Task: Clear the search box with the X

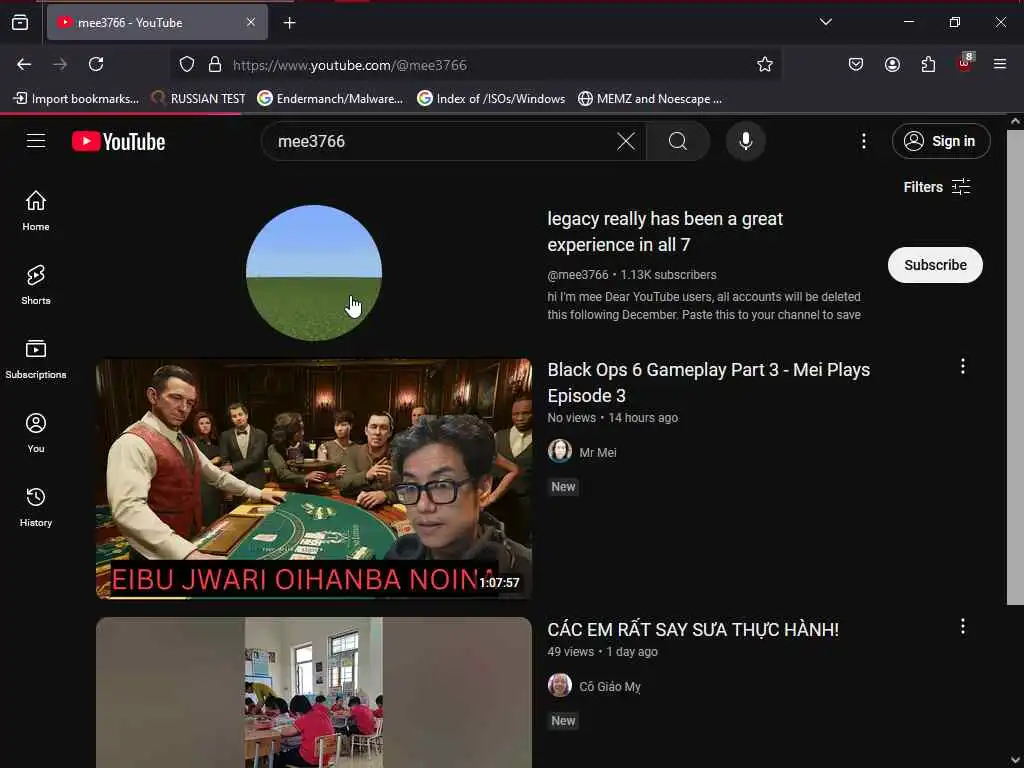Action: (x=626, y=141)
